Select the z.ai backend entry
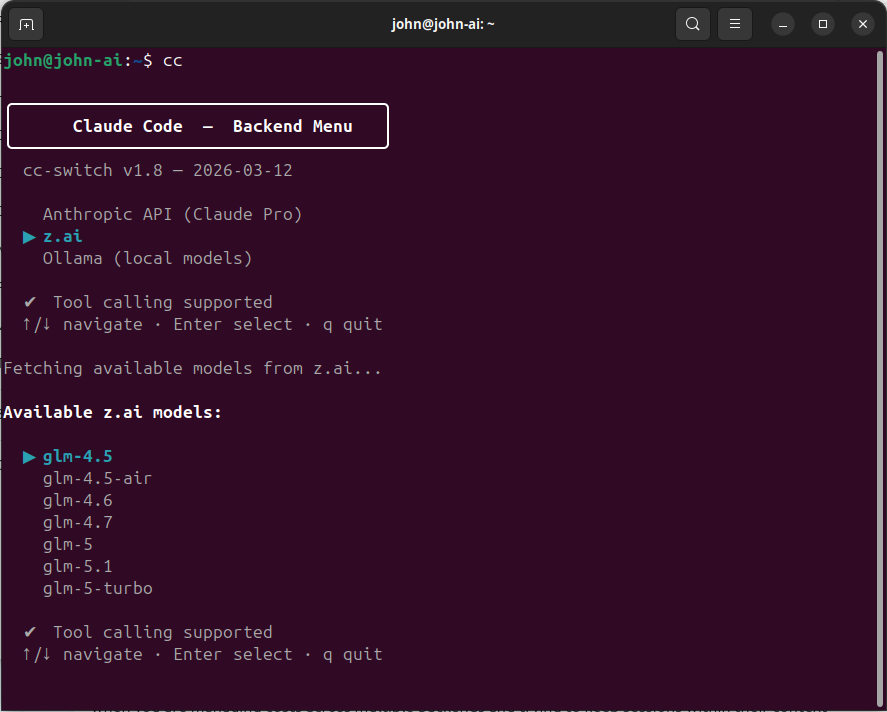This screenshot has height=712, width=887. click(62, 236)
